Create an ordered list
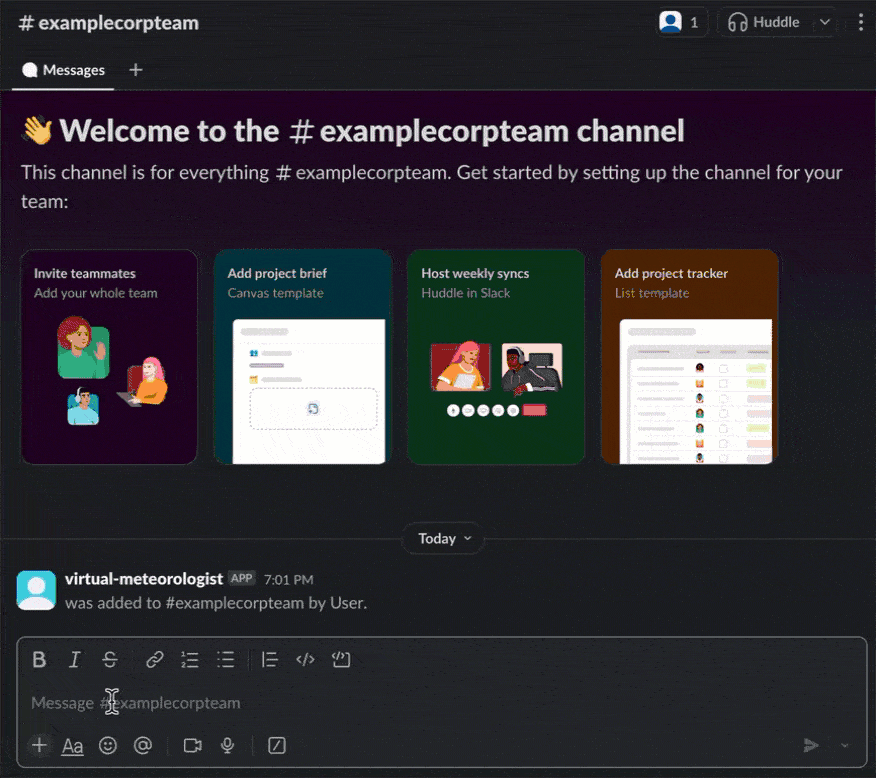The image size is (876, 778). point(190,659)
